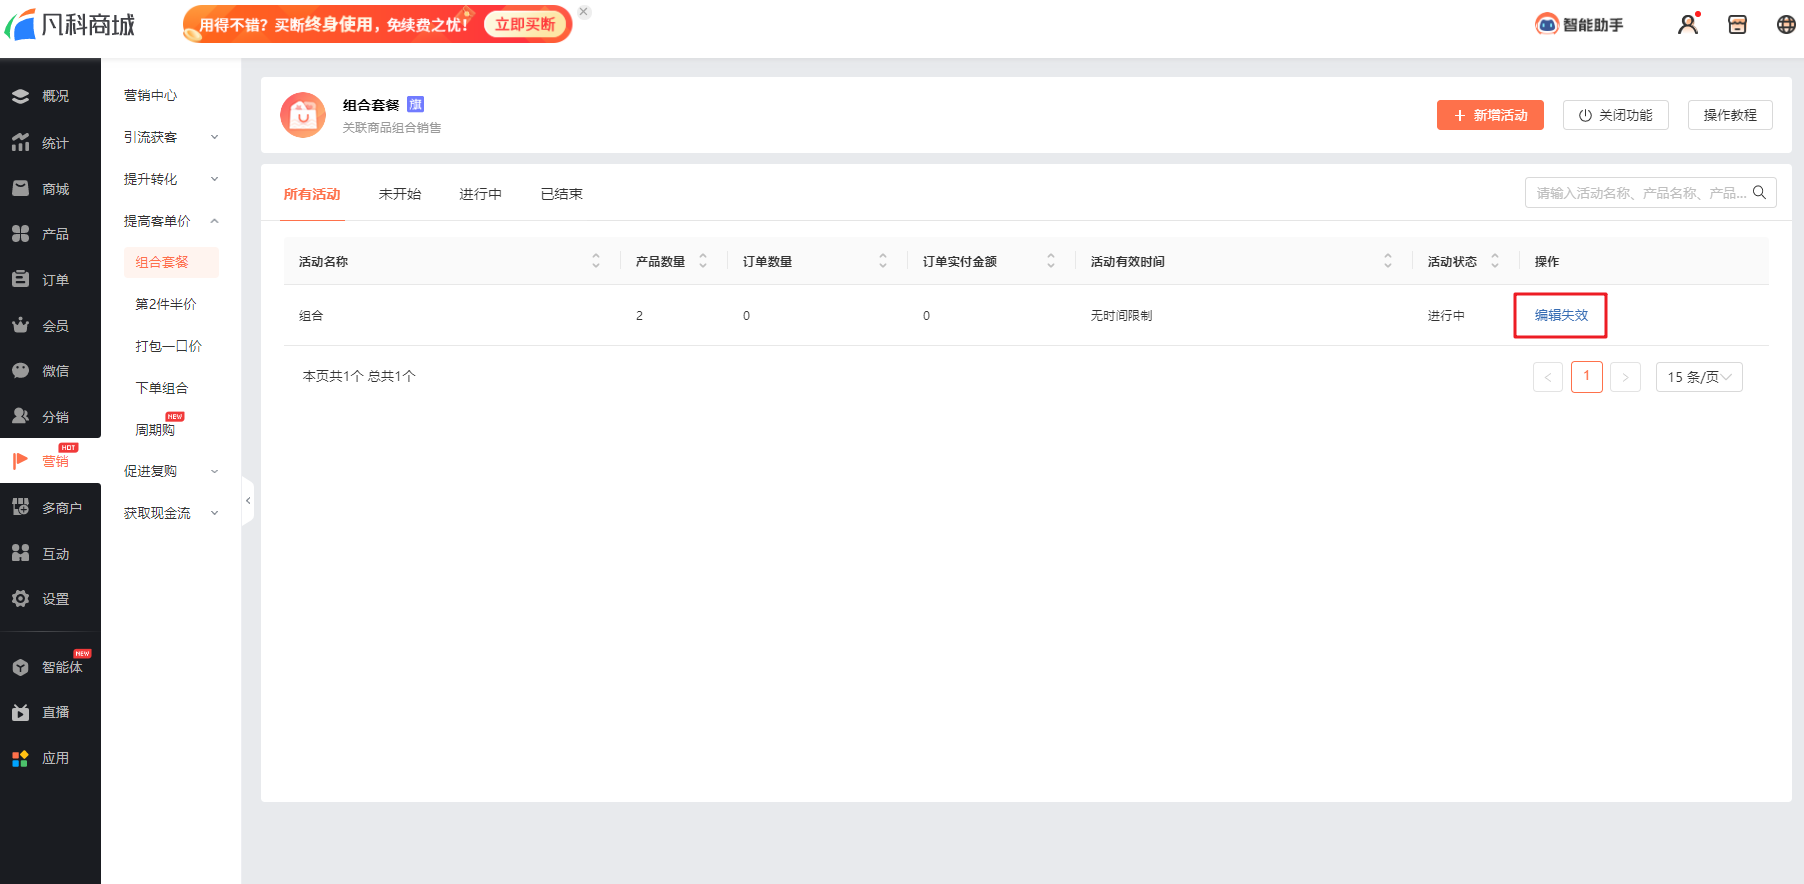1804x884 pixels.
Task: Select the 互动 interaction sidebar icon
Action: (20, 553)
